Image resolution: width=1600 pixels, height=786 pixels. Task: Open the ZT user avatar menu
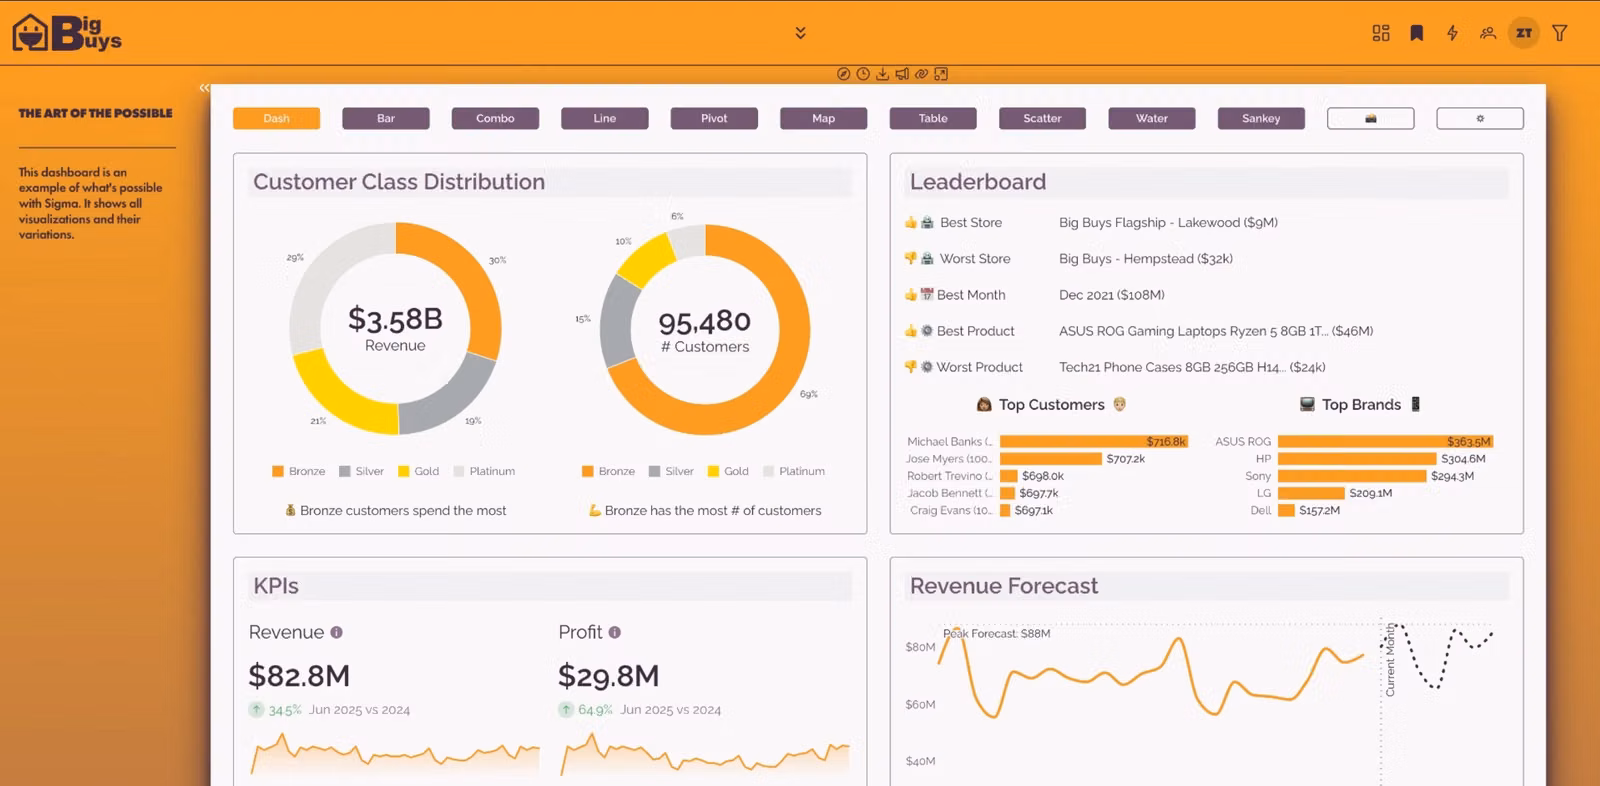[1524, 33]
